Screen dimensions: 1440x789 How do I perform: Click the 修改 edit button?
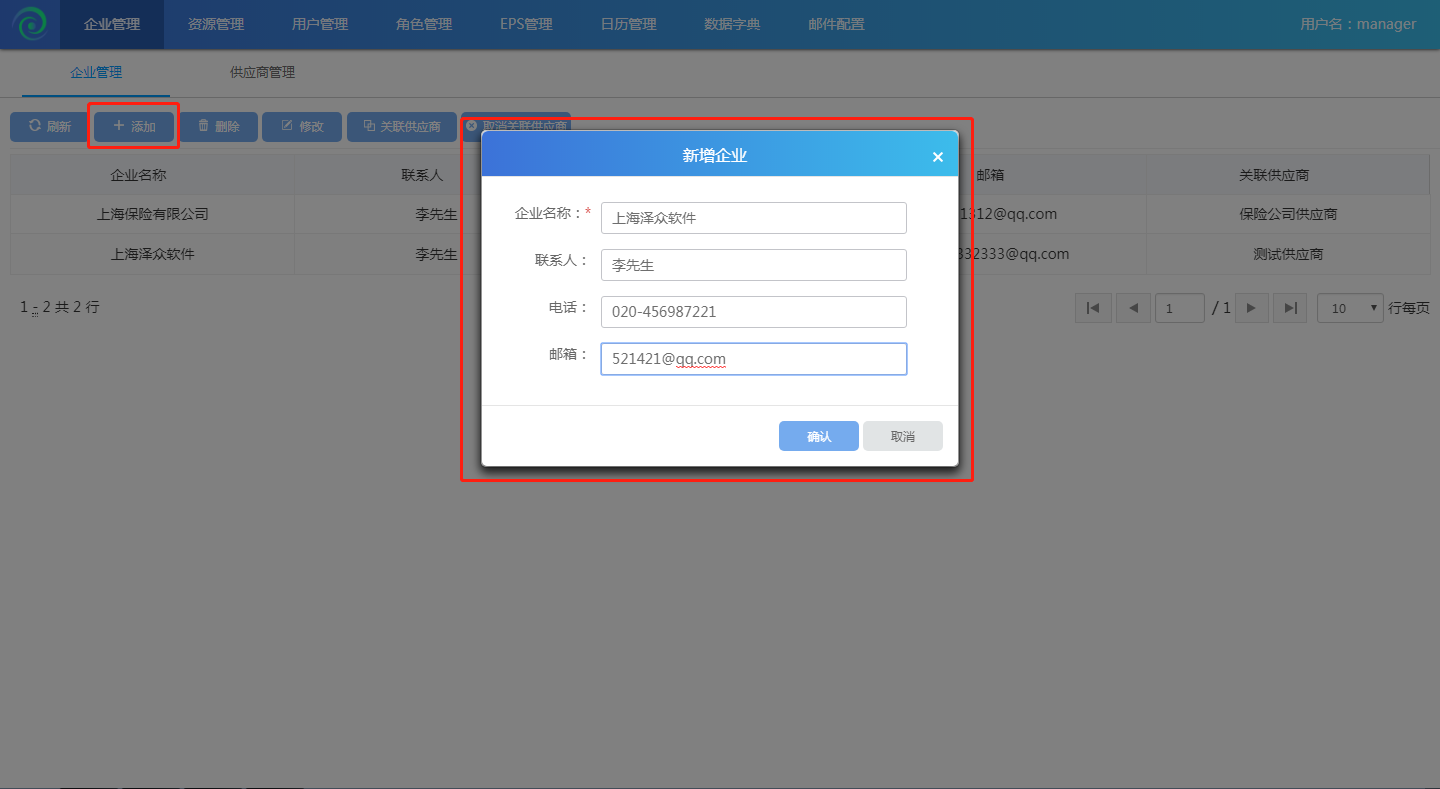pos(302,127)
